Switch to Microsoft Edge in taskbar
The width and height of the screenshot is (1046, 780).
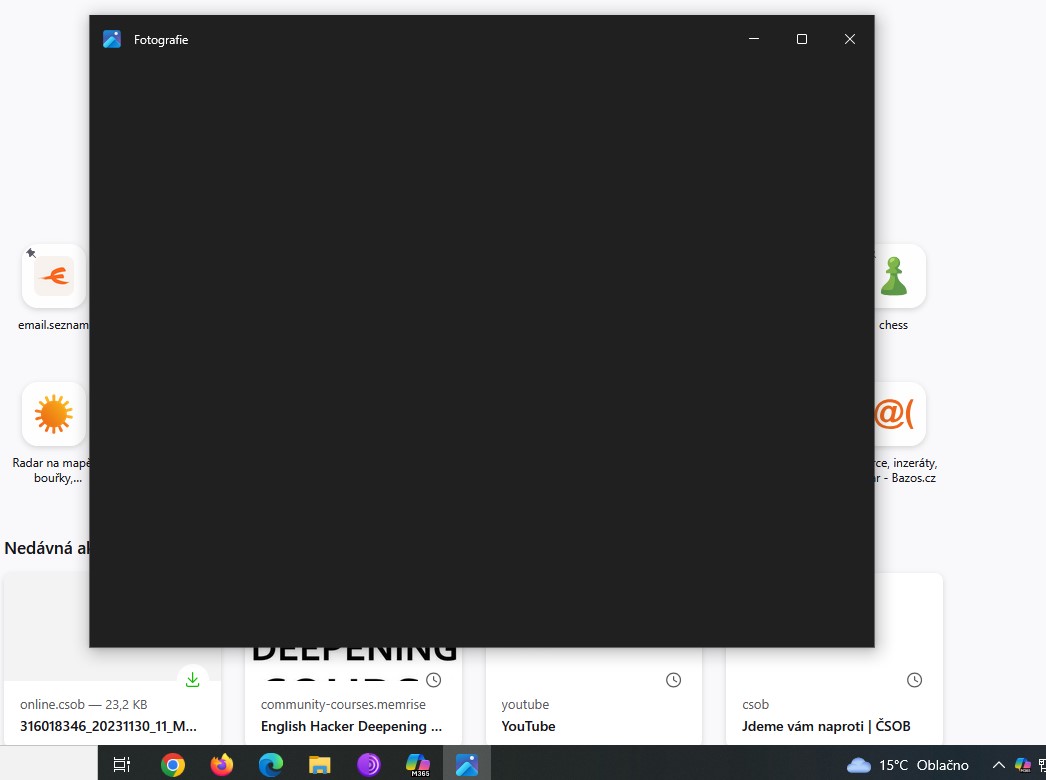271,765
